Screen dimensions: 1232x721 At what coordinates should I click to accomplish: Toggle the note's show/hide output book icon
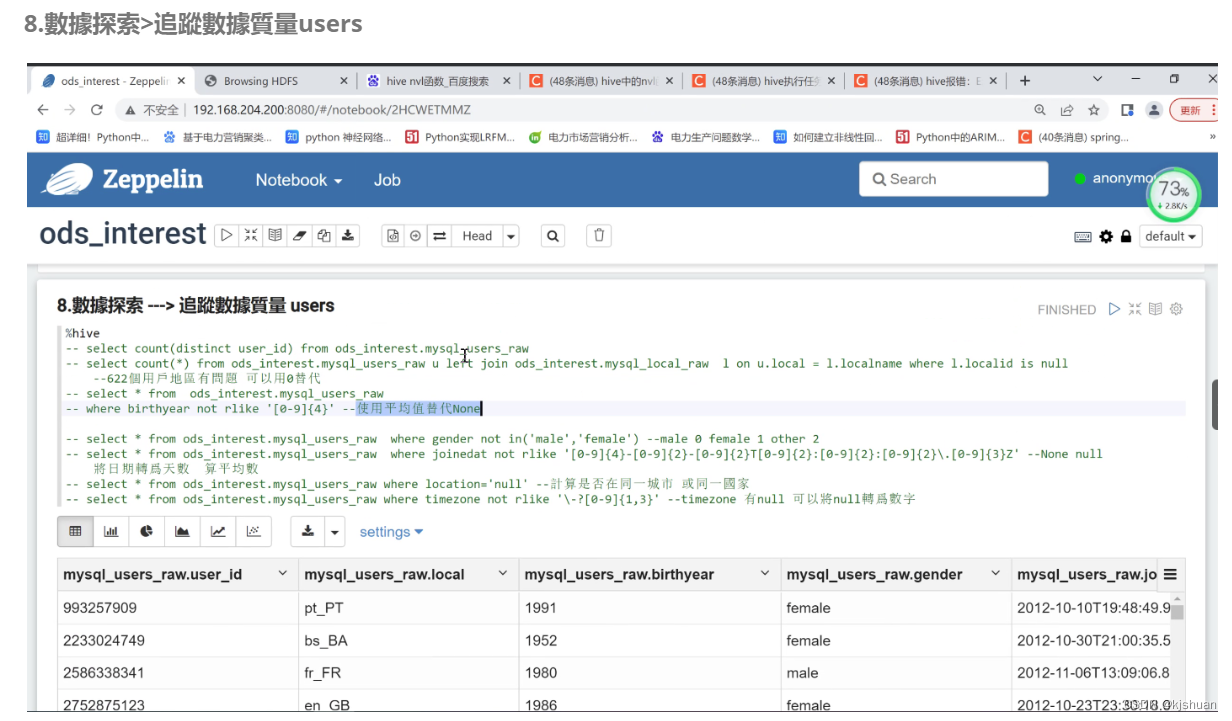point(275,236)
